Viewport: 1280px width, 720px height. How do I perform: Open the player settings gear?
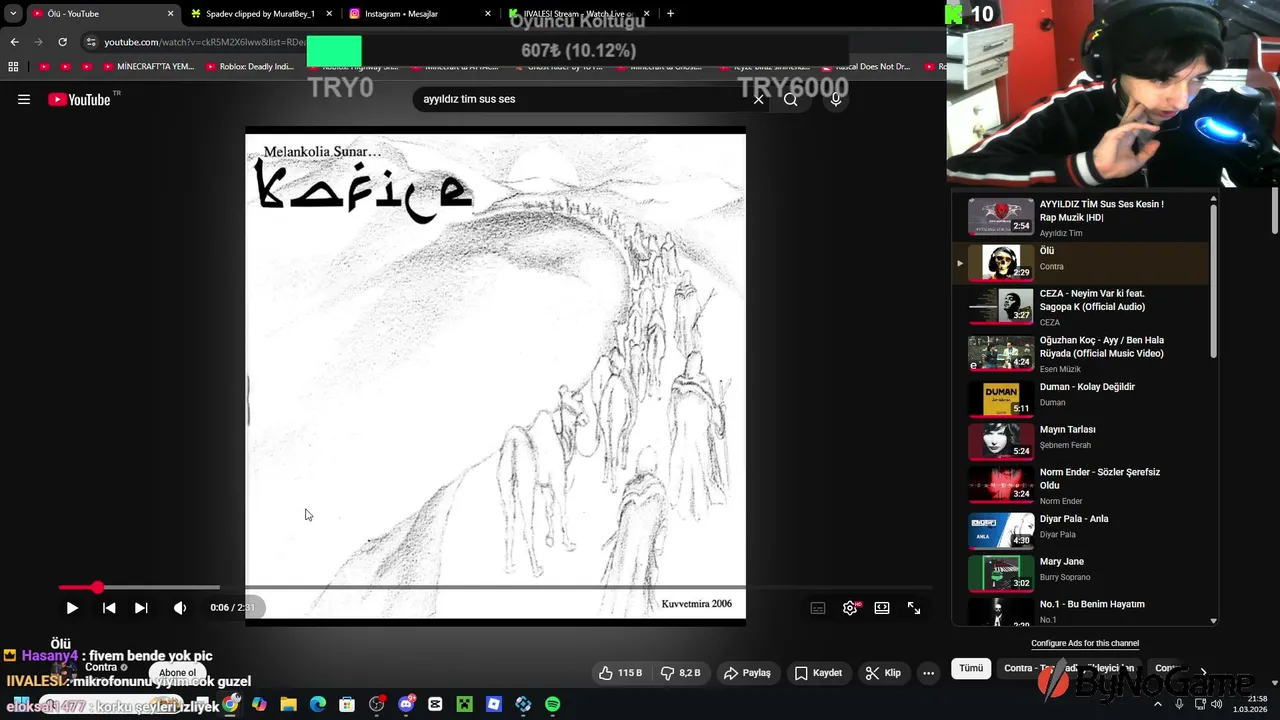click(x=850, y=607)
